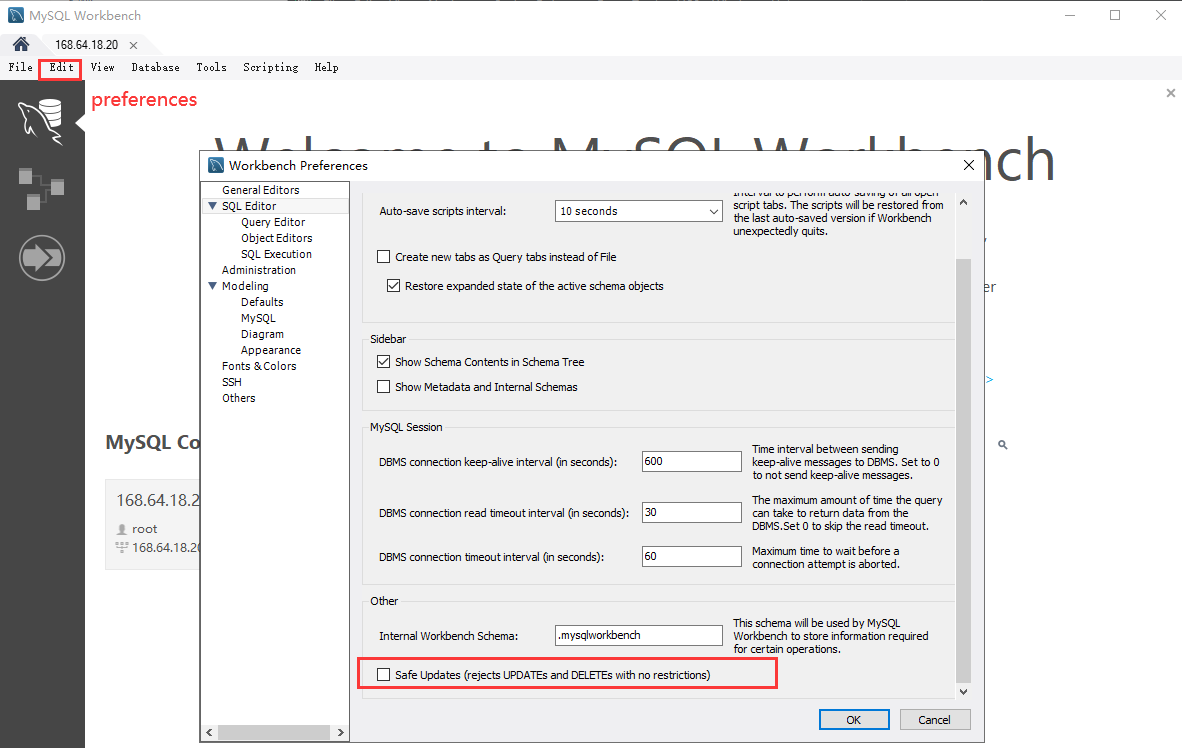Open Auto-save scripts interval dropdown
Screen dimensions: 1182x748
click(638, 211)
